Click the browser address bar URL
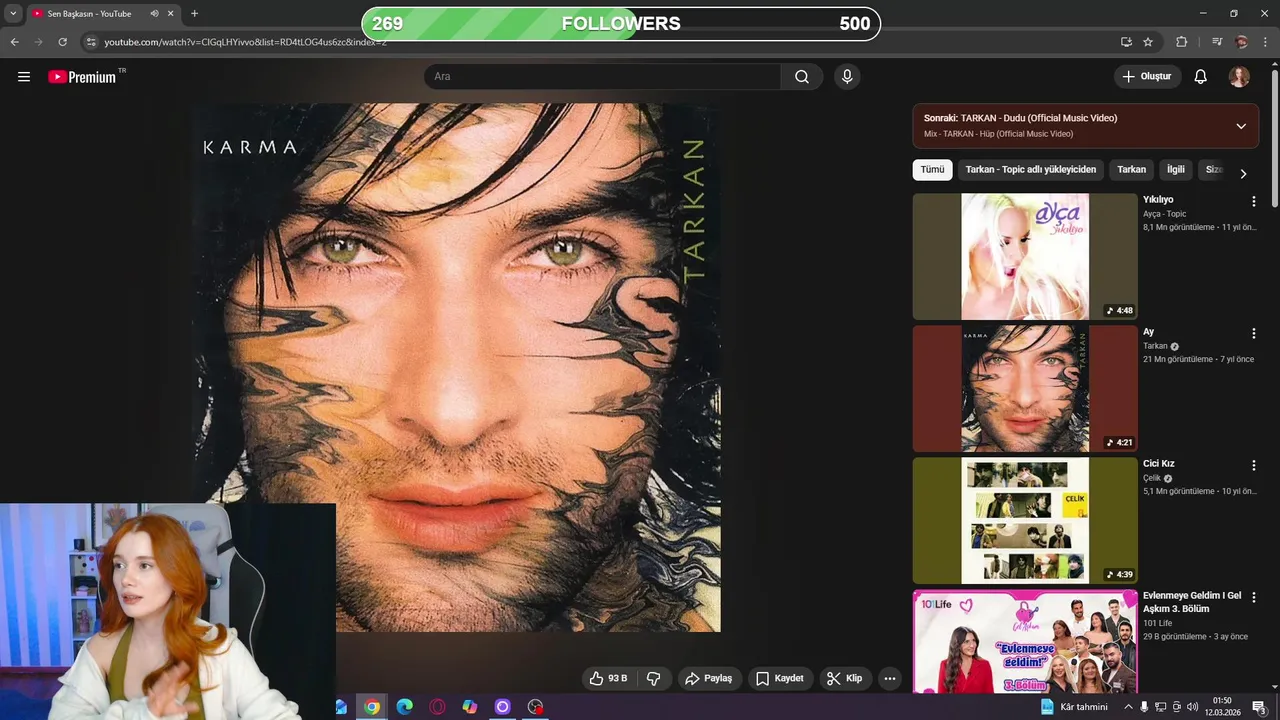1280x720 pixels. pyautogui.click(x=245, y=42)
